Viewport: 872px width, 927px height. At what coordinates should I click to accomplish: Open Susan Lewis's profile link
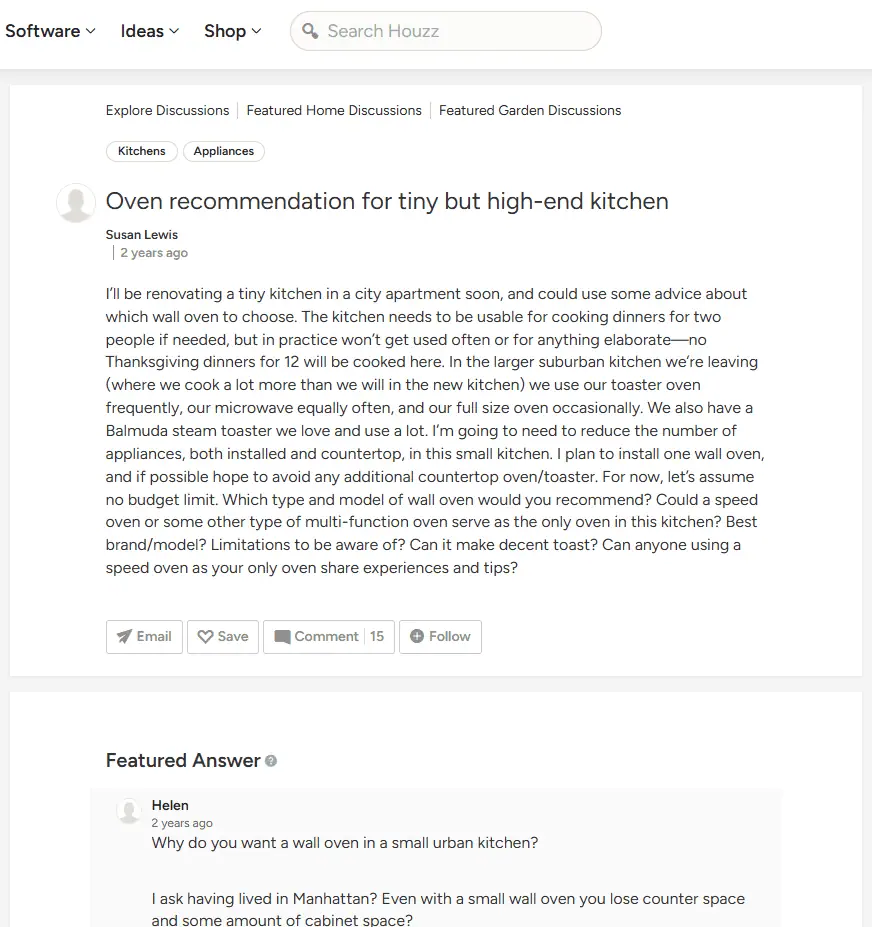pos(142,235)
